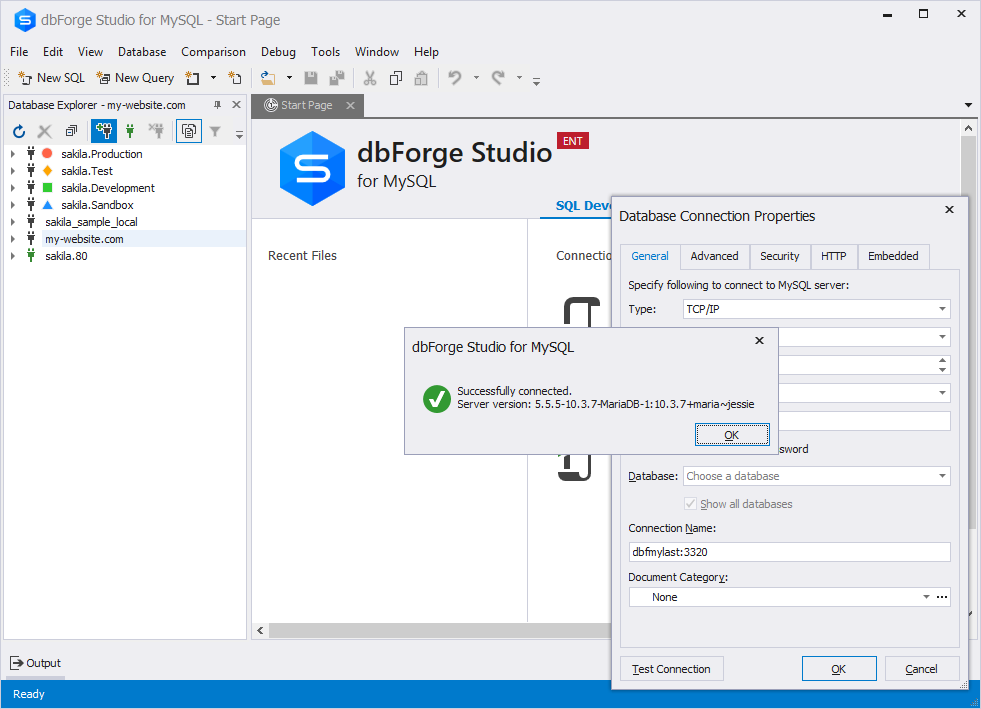Switch to the Embedded tab
Screen dimensions: 981x709
(893, 256)
